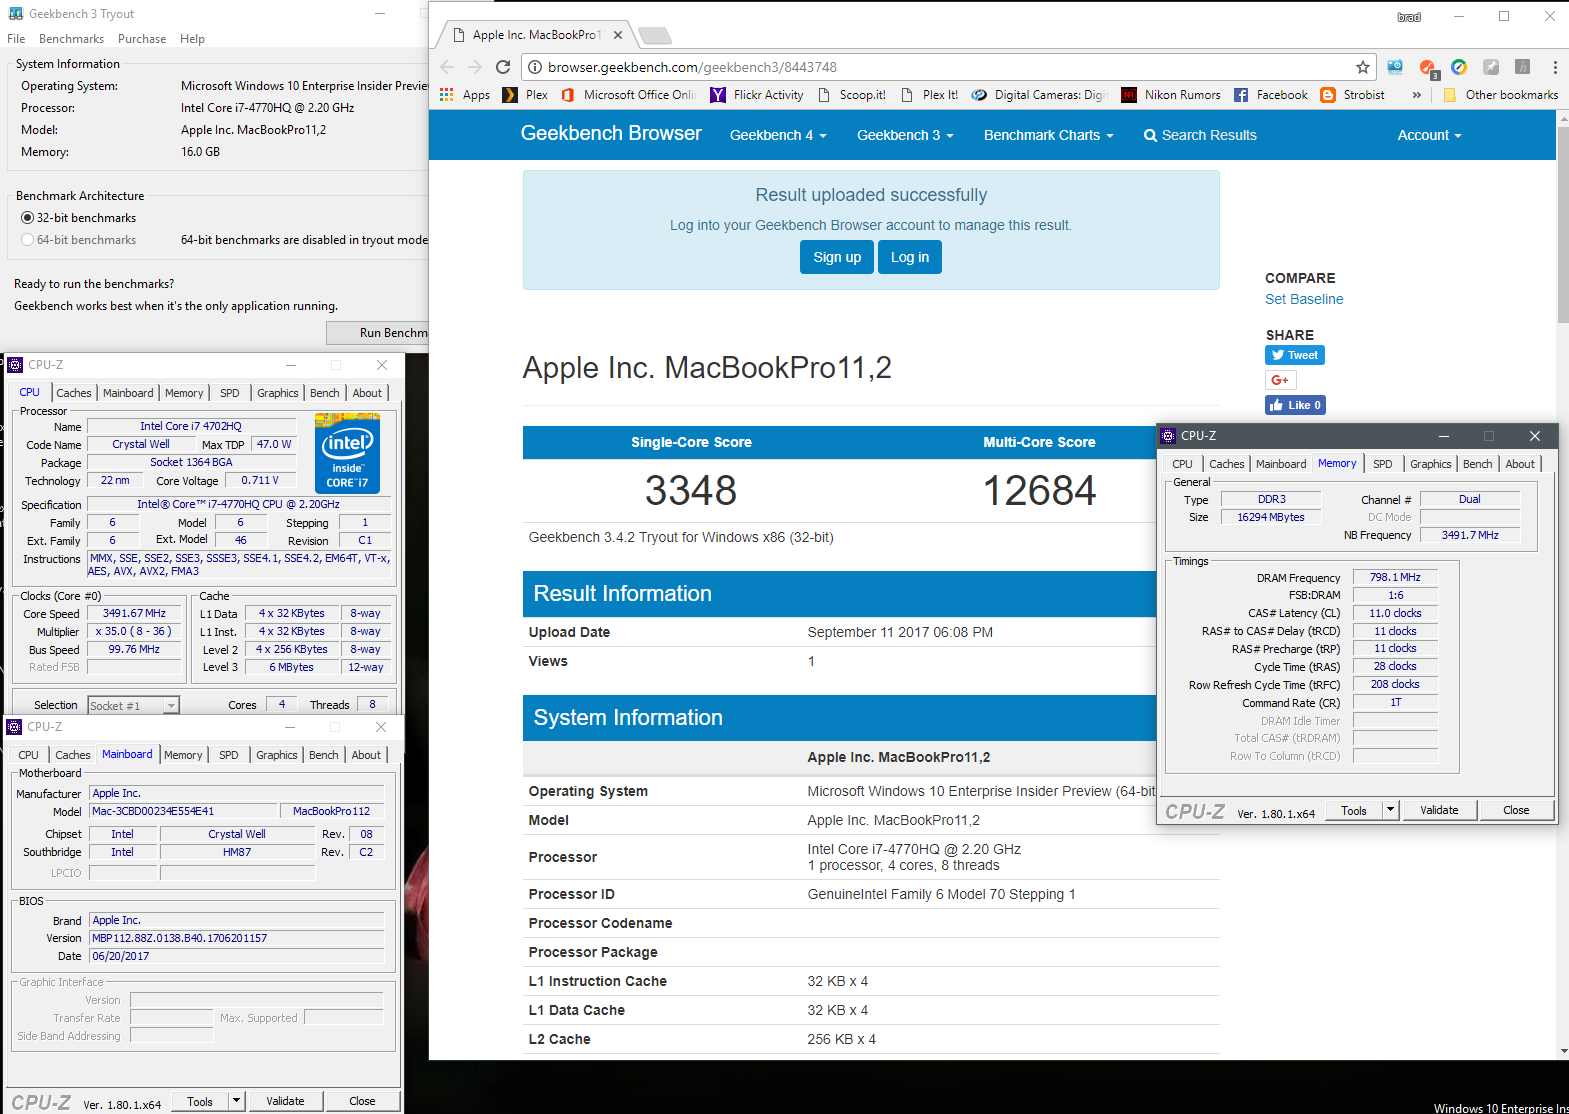The image size is (1569, 1114).
Task: Open a new tab in Chrome
Action: pyautogui.click(x=655, y=36)
